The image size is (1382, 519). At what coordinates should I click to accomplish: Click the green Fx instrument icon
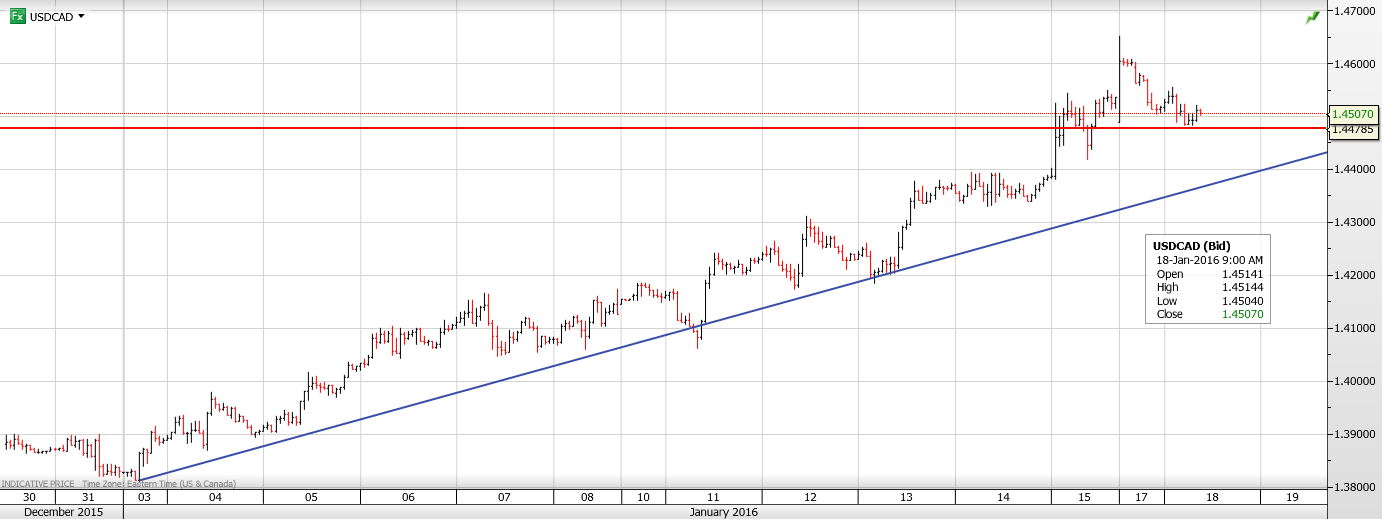click(x=17, y=16)
